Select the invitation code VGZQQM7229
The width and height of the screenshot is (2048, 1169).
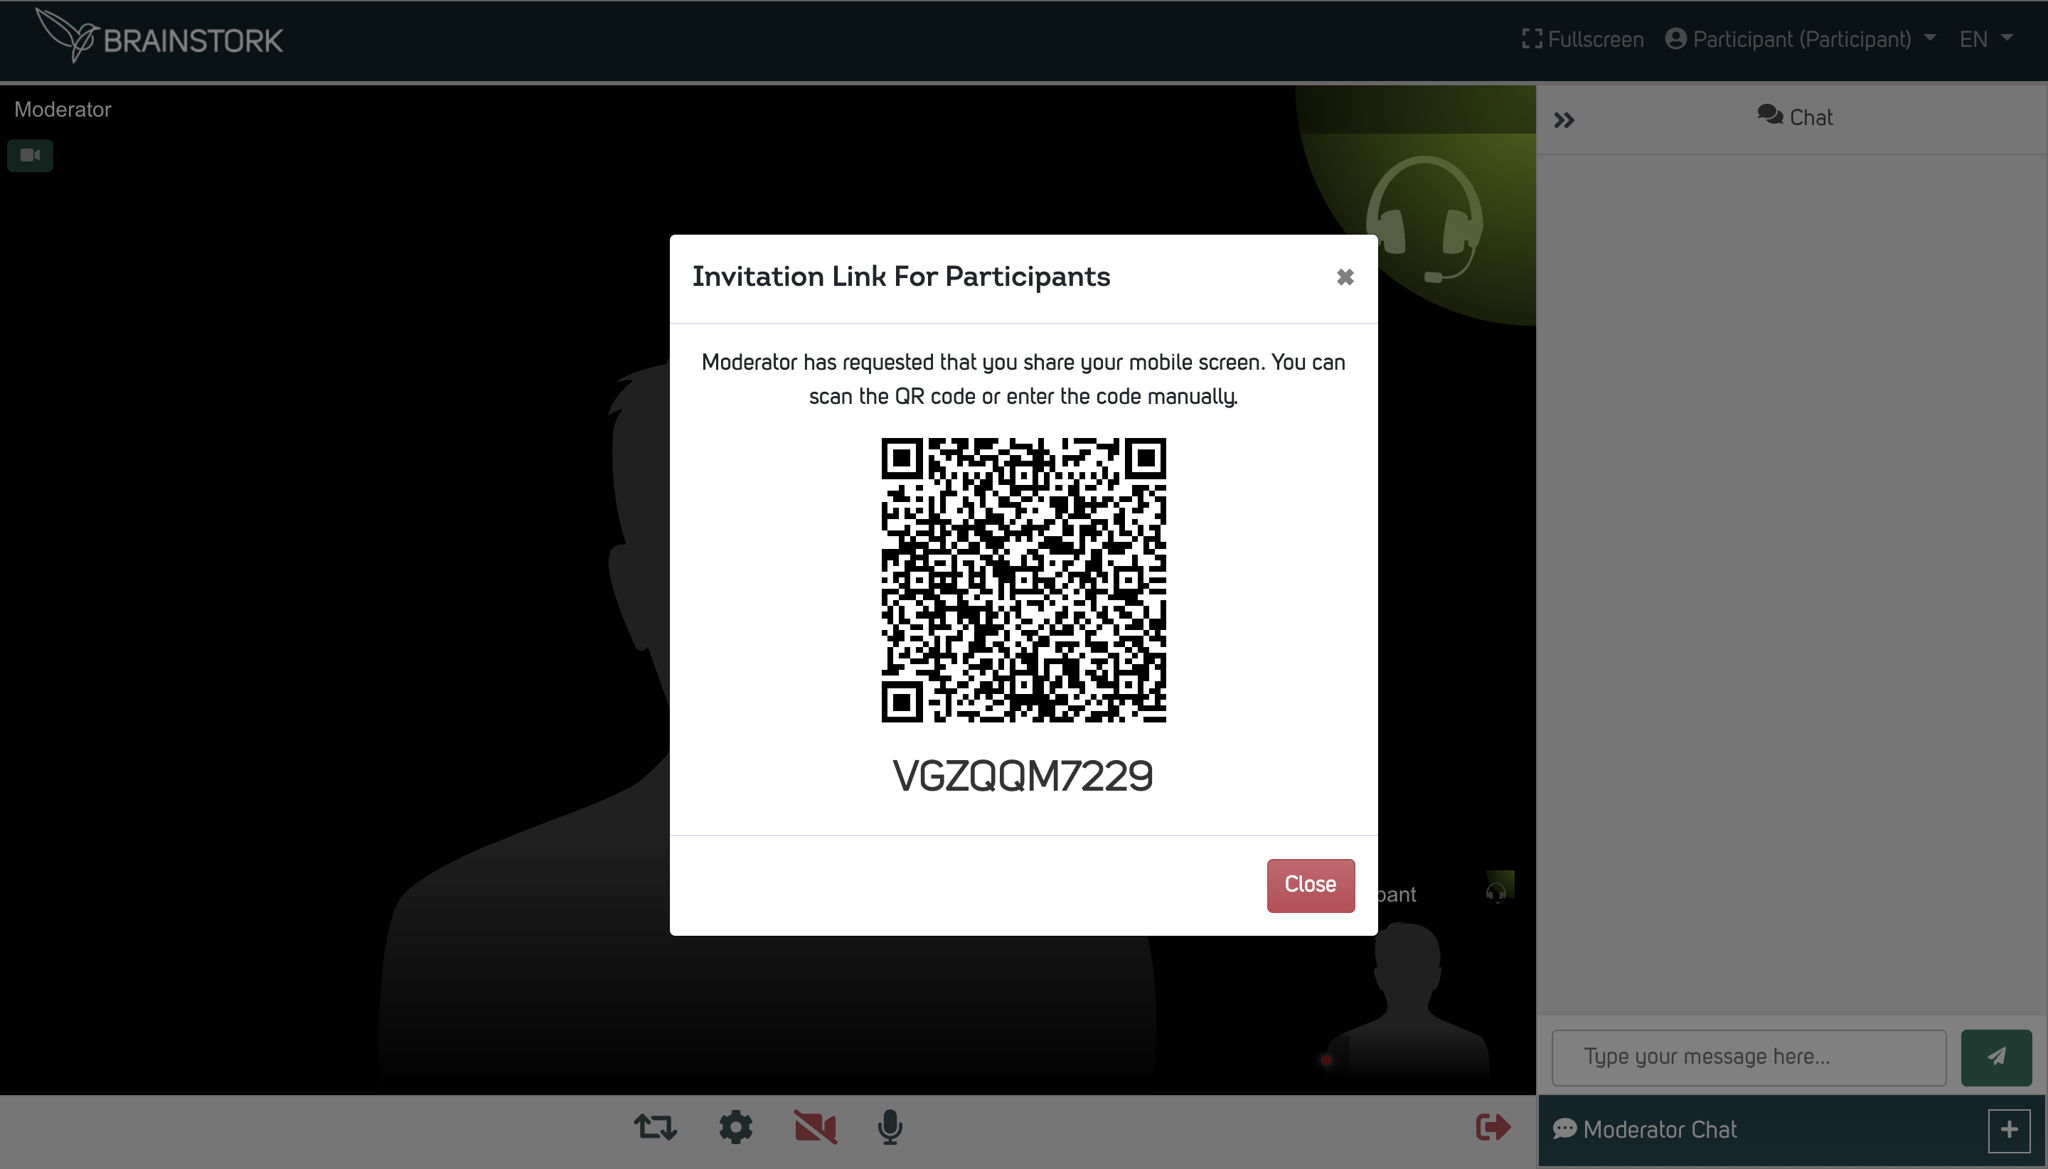point(1023,776)
